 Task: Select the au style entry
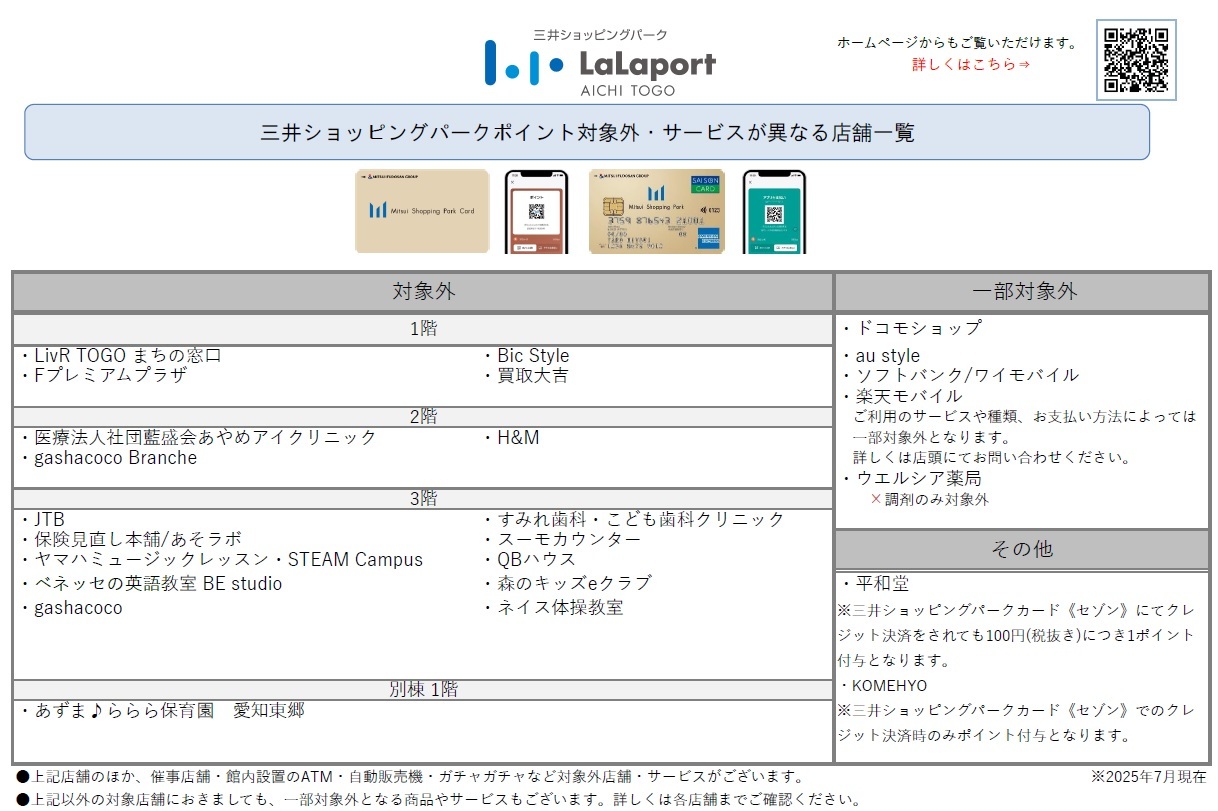[881, 356]
